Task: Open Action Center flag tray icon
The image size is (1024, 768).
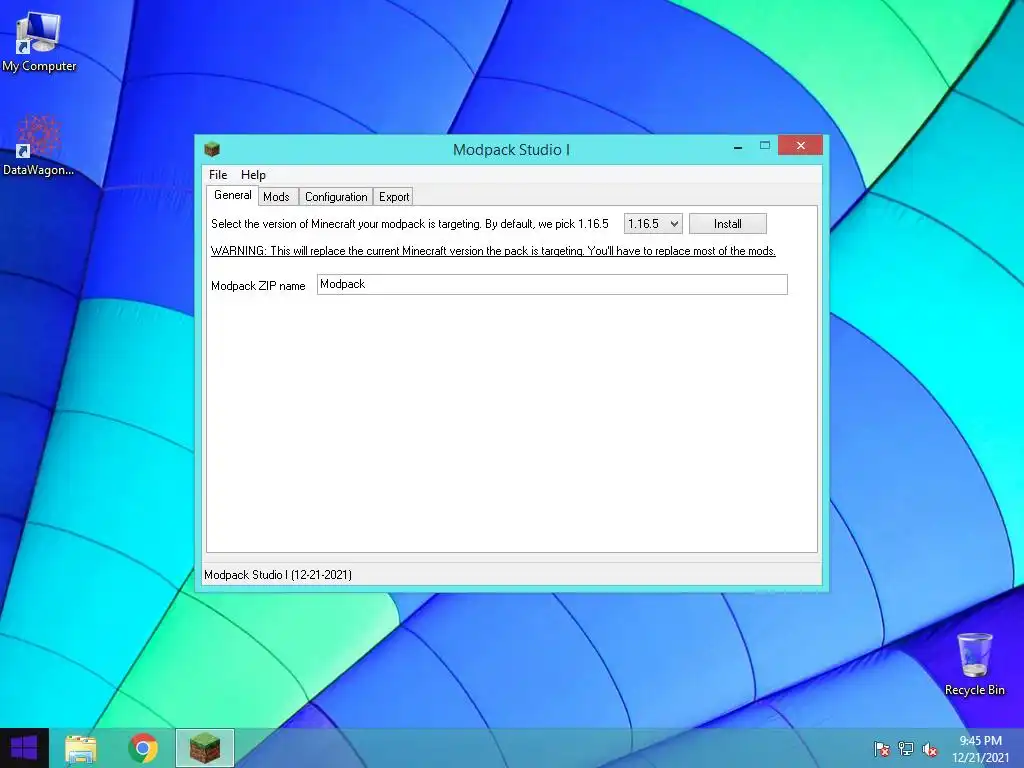Action: point(881,749)
